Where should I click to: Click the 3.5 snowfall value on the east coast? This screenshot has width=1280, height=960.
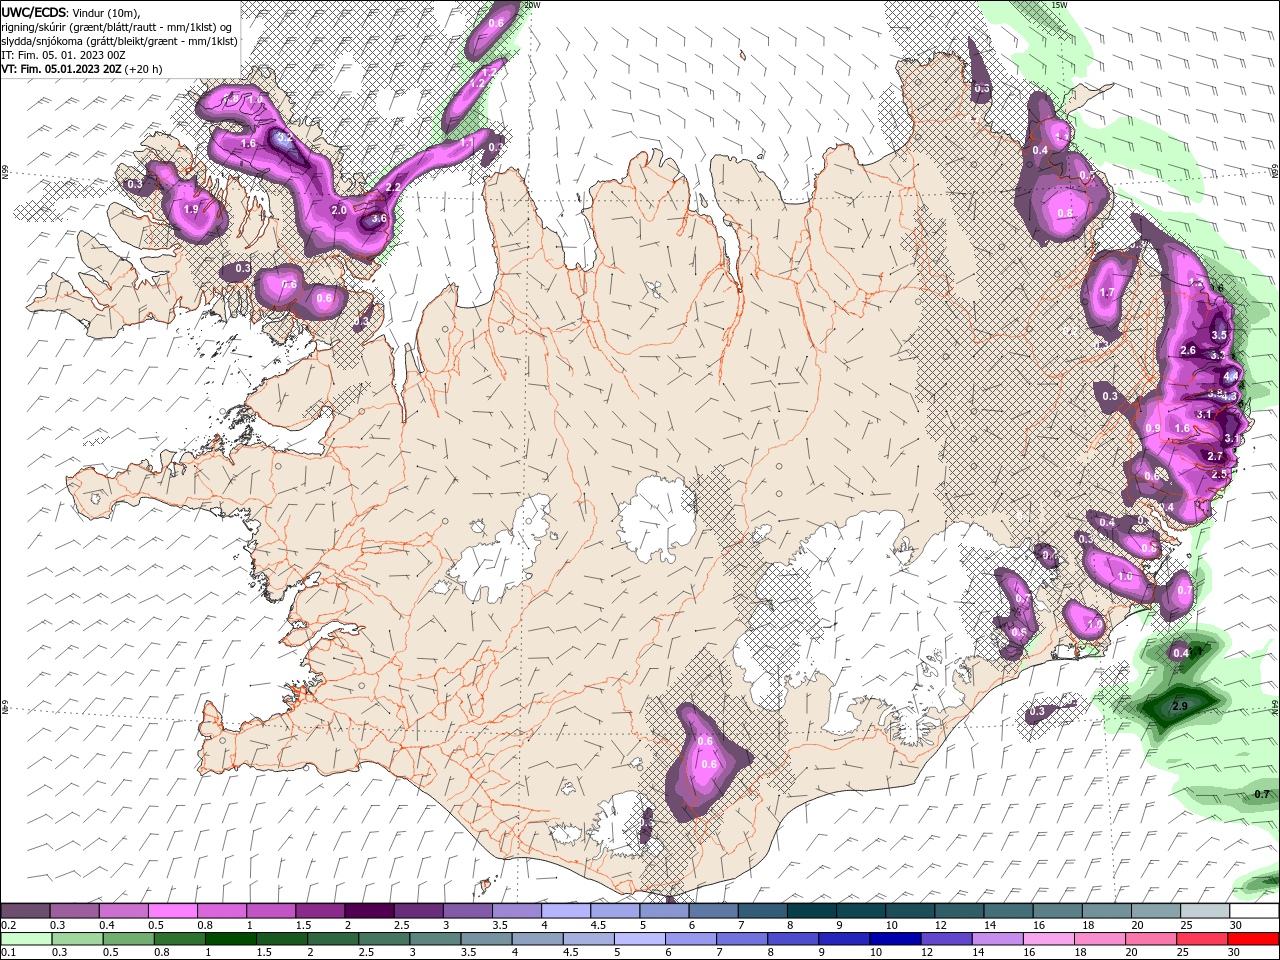(x=1218, y=335)
